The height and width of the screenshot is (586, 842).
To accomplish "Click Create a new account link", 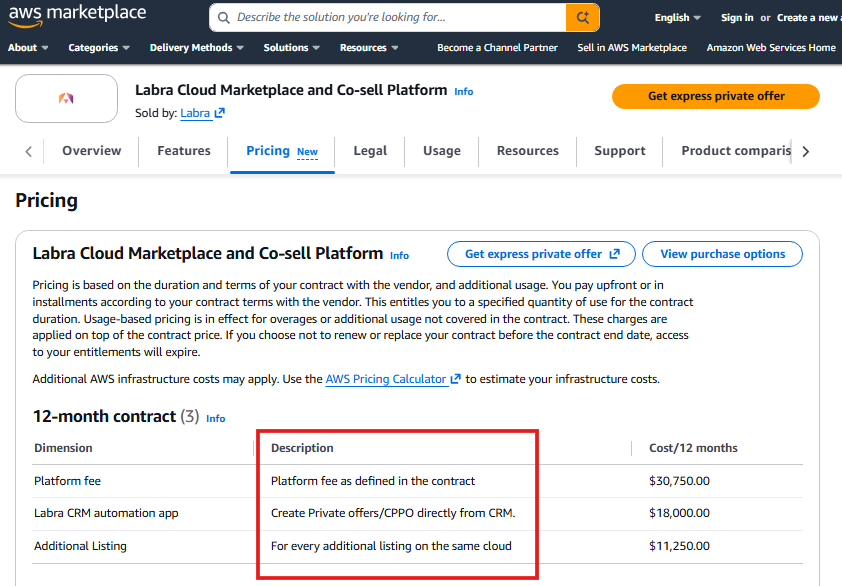I will [809, 18].
